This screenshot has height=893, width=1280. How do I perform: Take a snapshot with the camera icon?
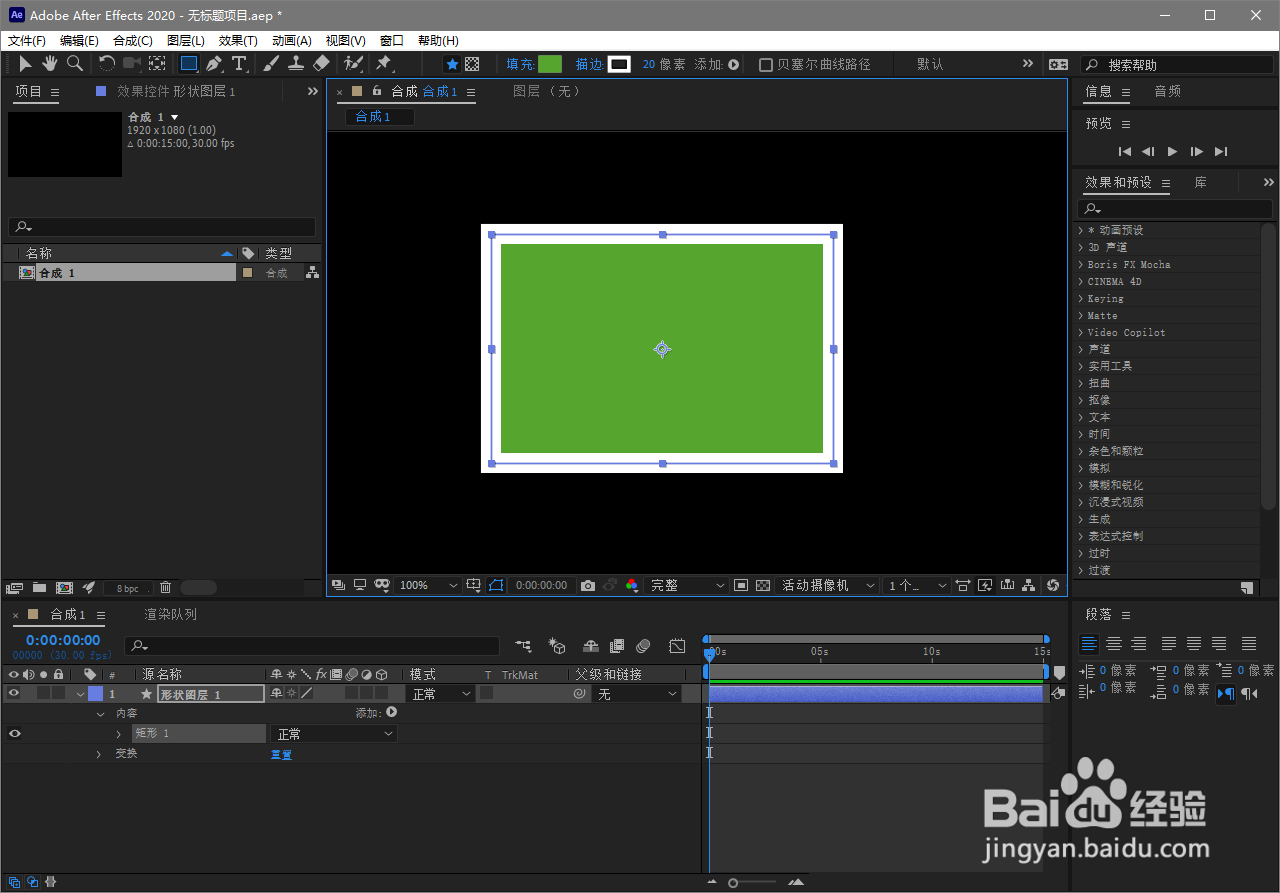pos(588,585)
